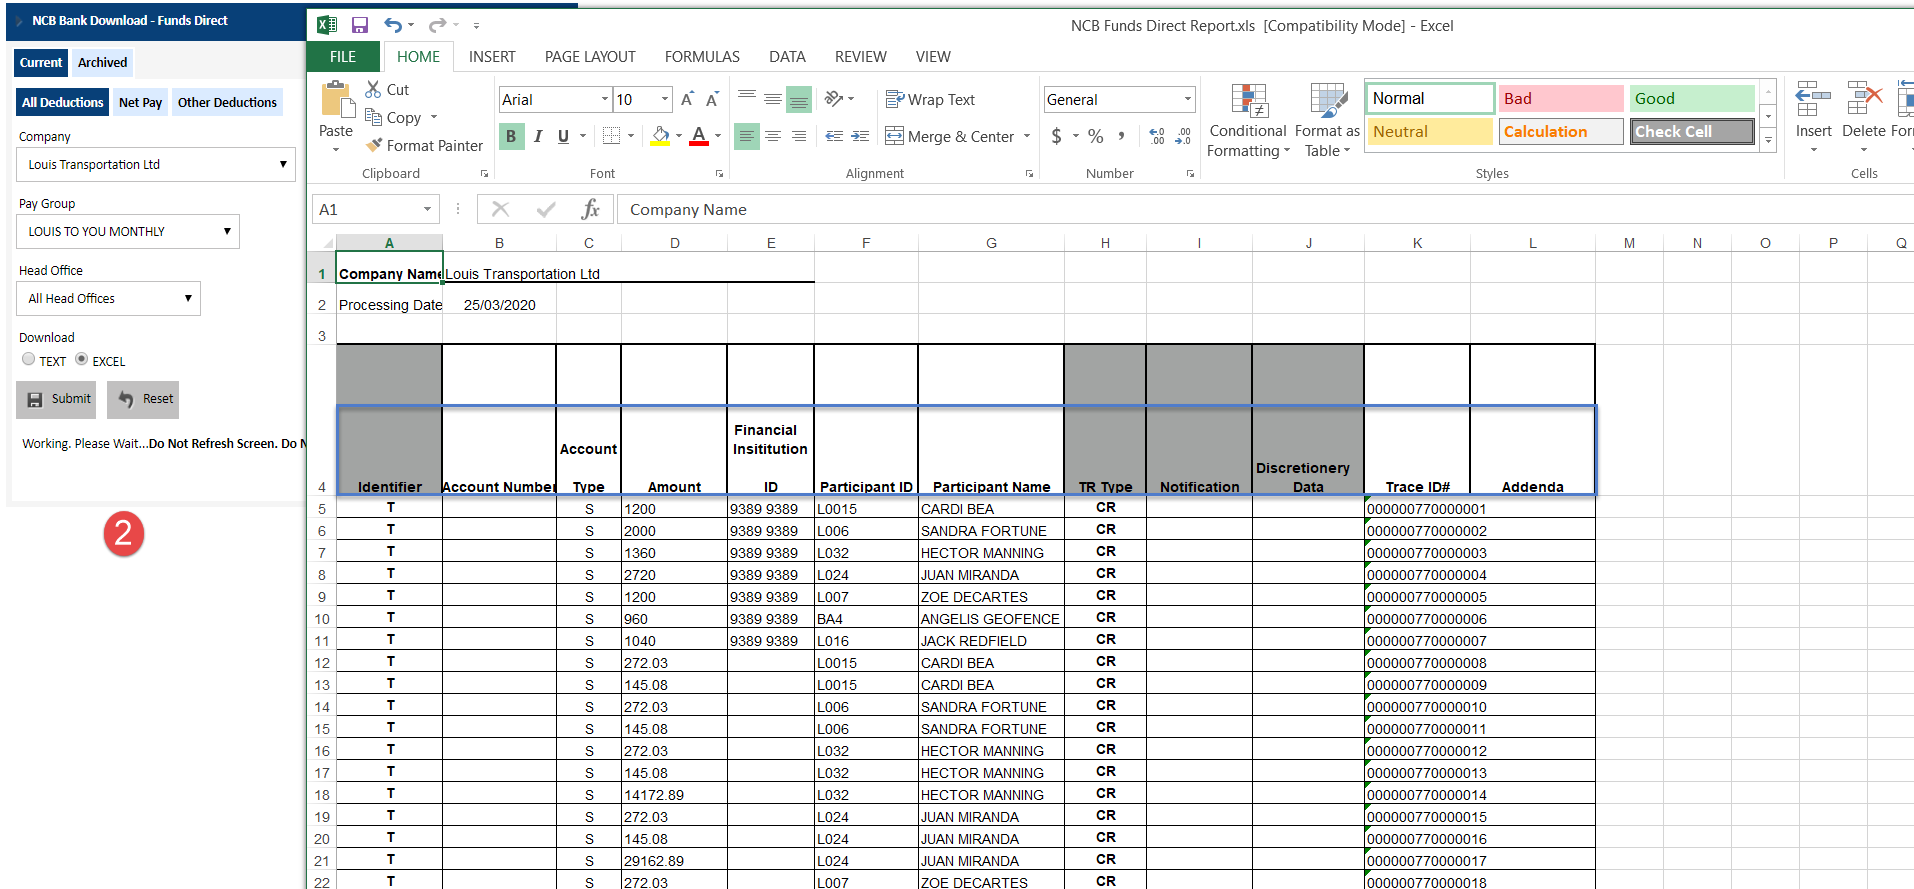This screenshot has height=889, width=1914.
Task: Select the Net Pay deductions button
Action: (140, 102)
